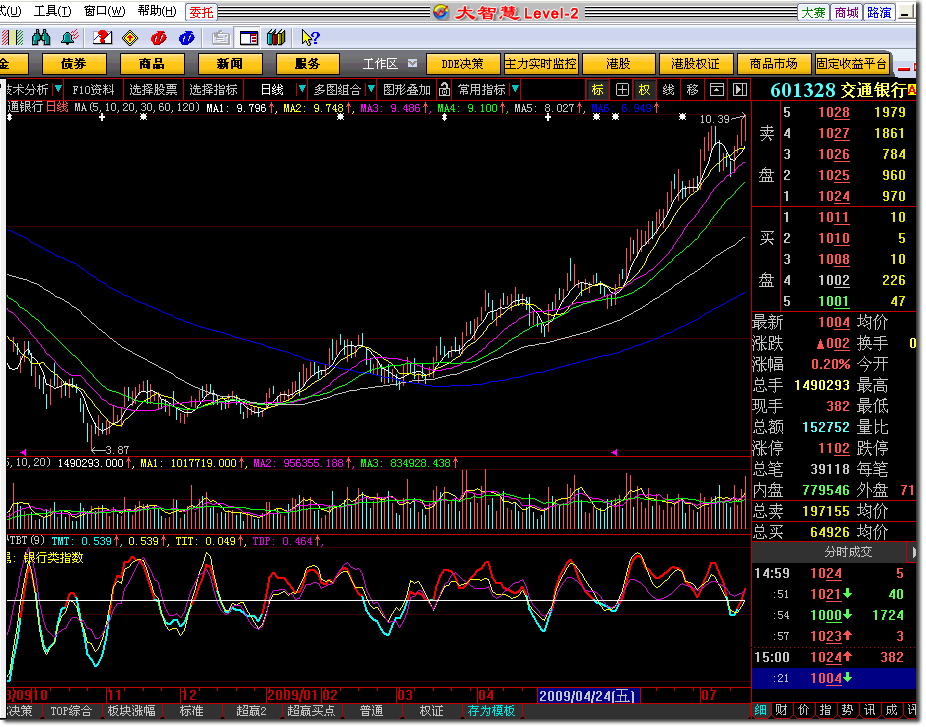Image resolution: width=926 pixels, height=727 pixels.
Task: Open the 日线 period dropdown arrow
Action: coord(302,89)
